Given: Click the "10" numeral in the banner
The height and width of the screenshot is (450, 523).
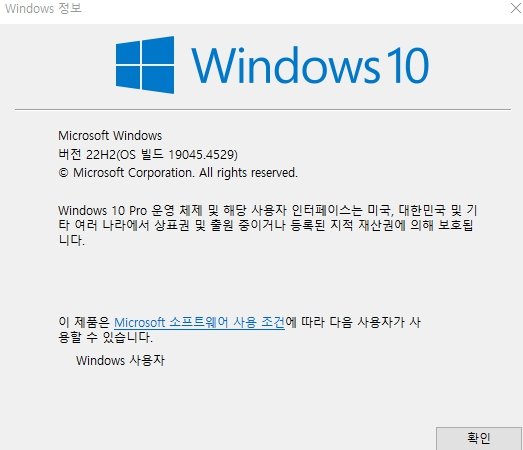Looking at the screenshot, I should (x=408, y=65).
